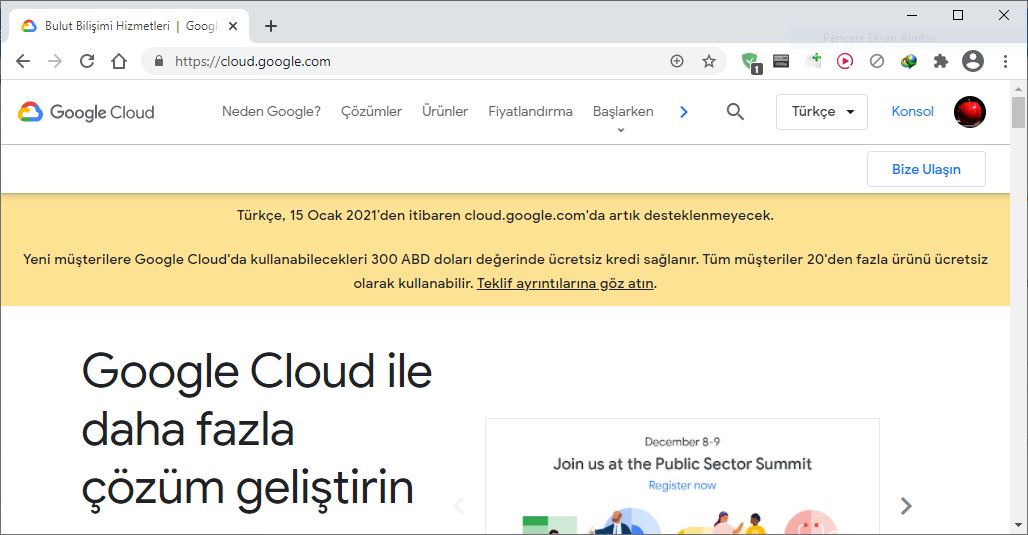Open a new browser tab
This screenshot has height=535, width=1028.
(x=271, y=26)
